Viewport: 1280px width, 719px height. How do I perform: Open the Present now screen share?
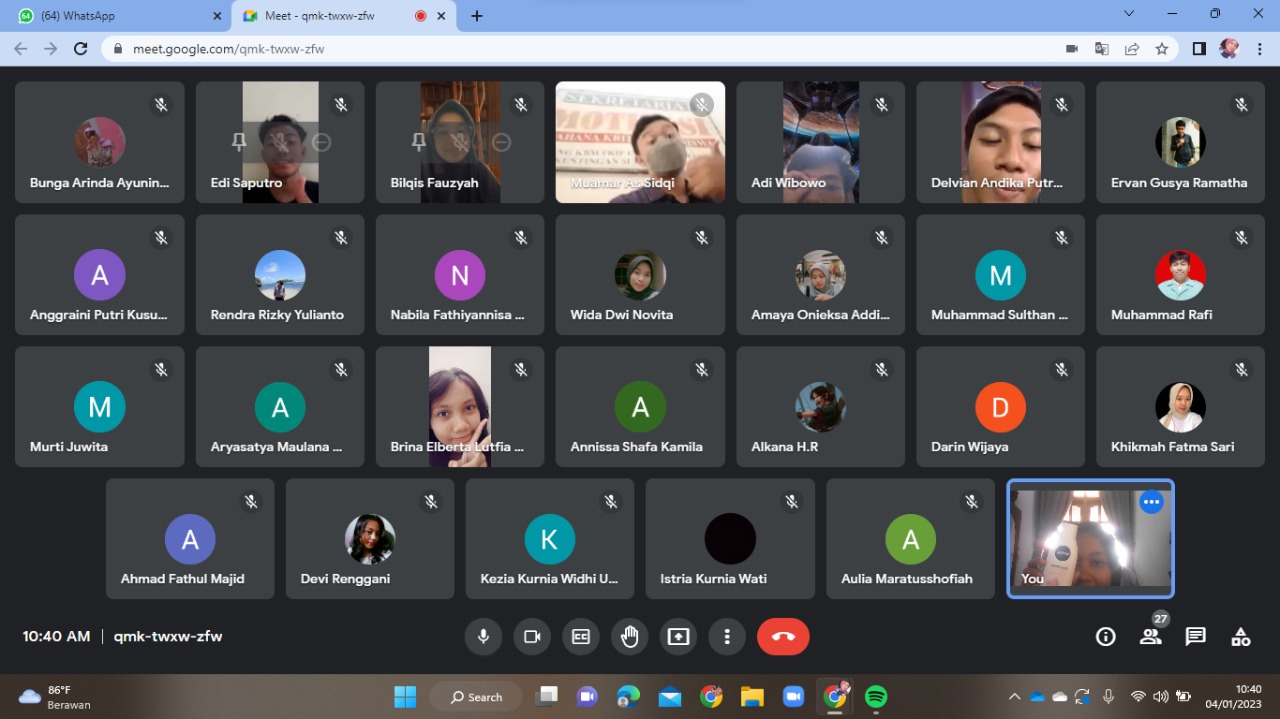click(x=679, y=637)
